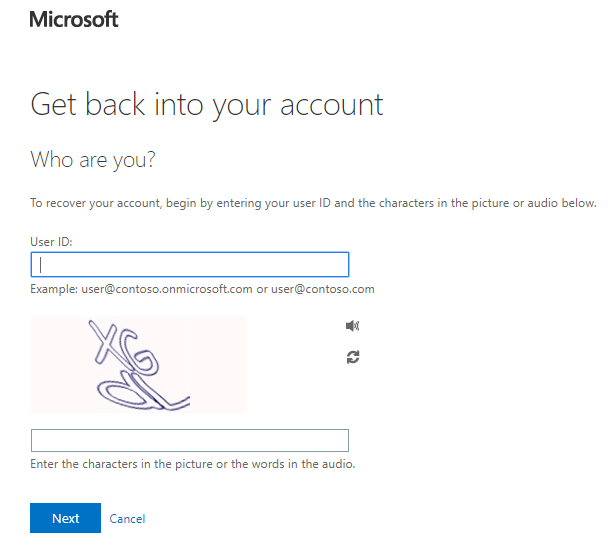Screen dimensions: 608x547
Task: Click the 'Get back into your account' heading
Action: [207, 105]
